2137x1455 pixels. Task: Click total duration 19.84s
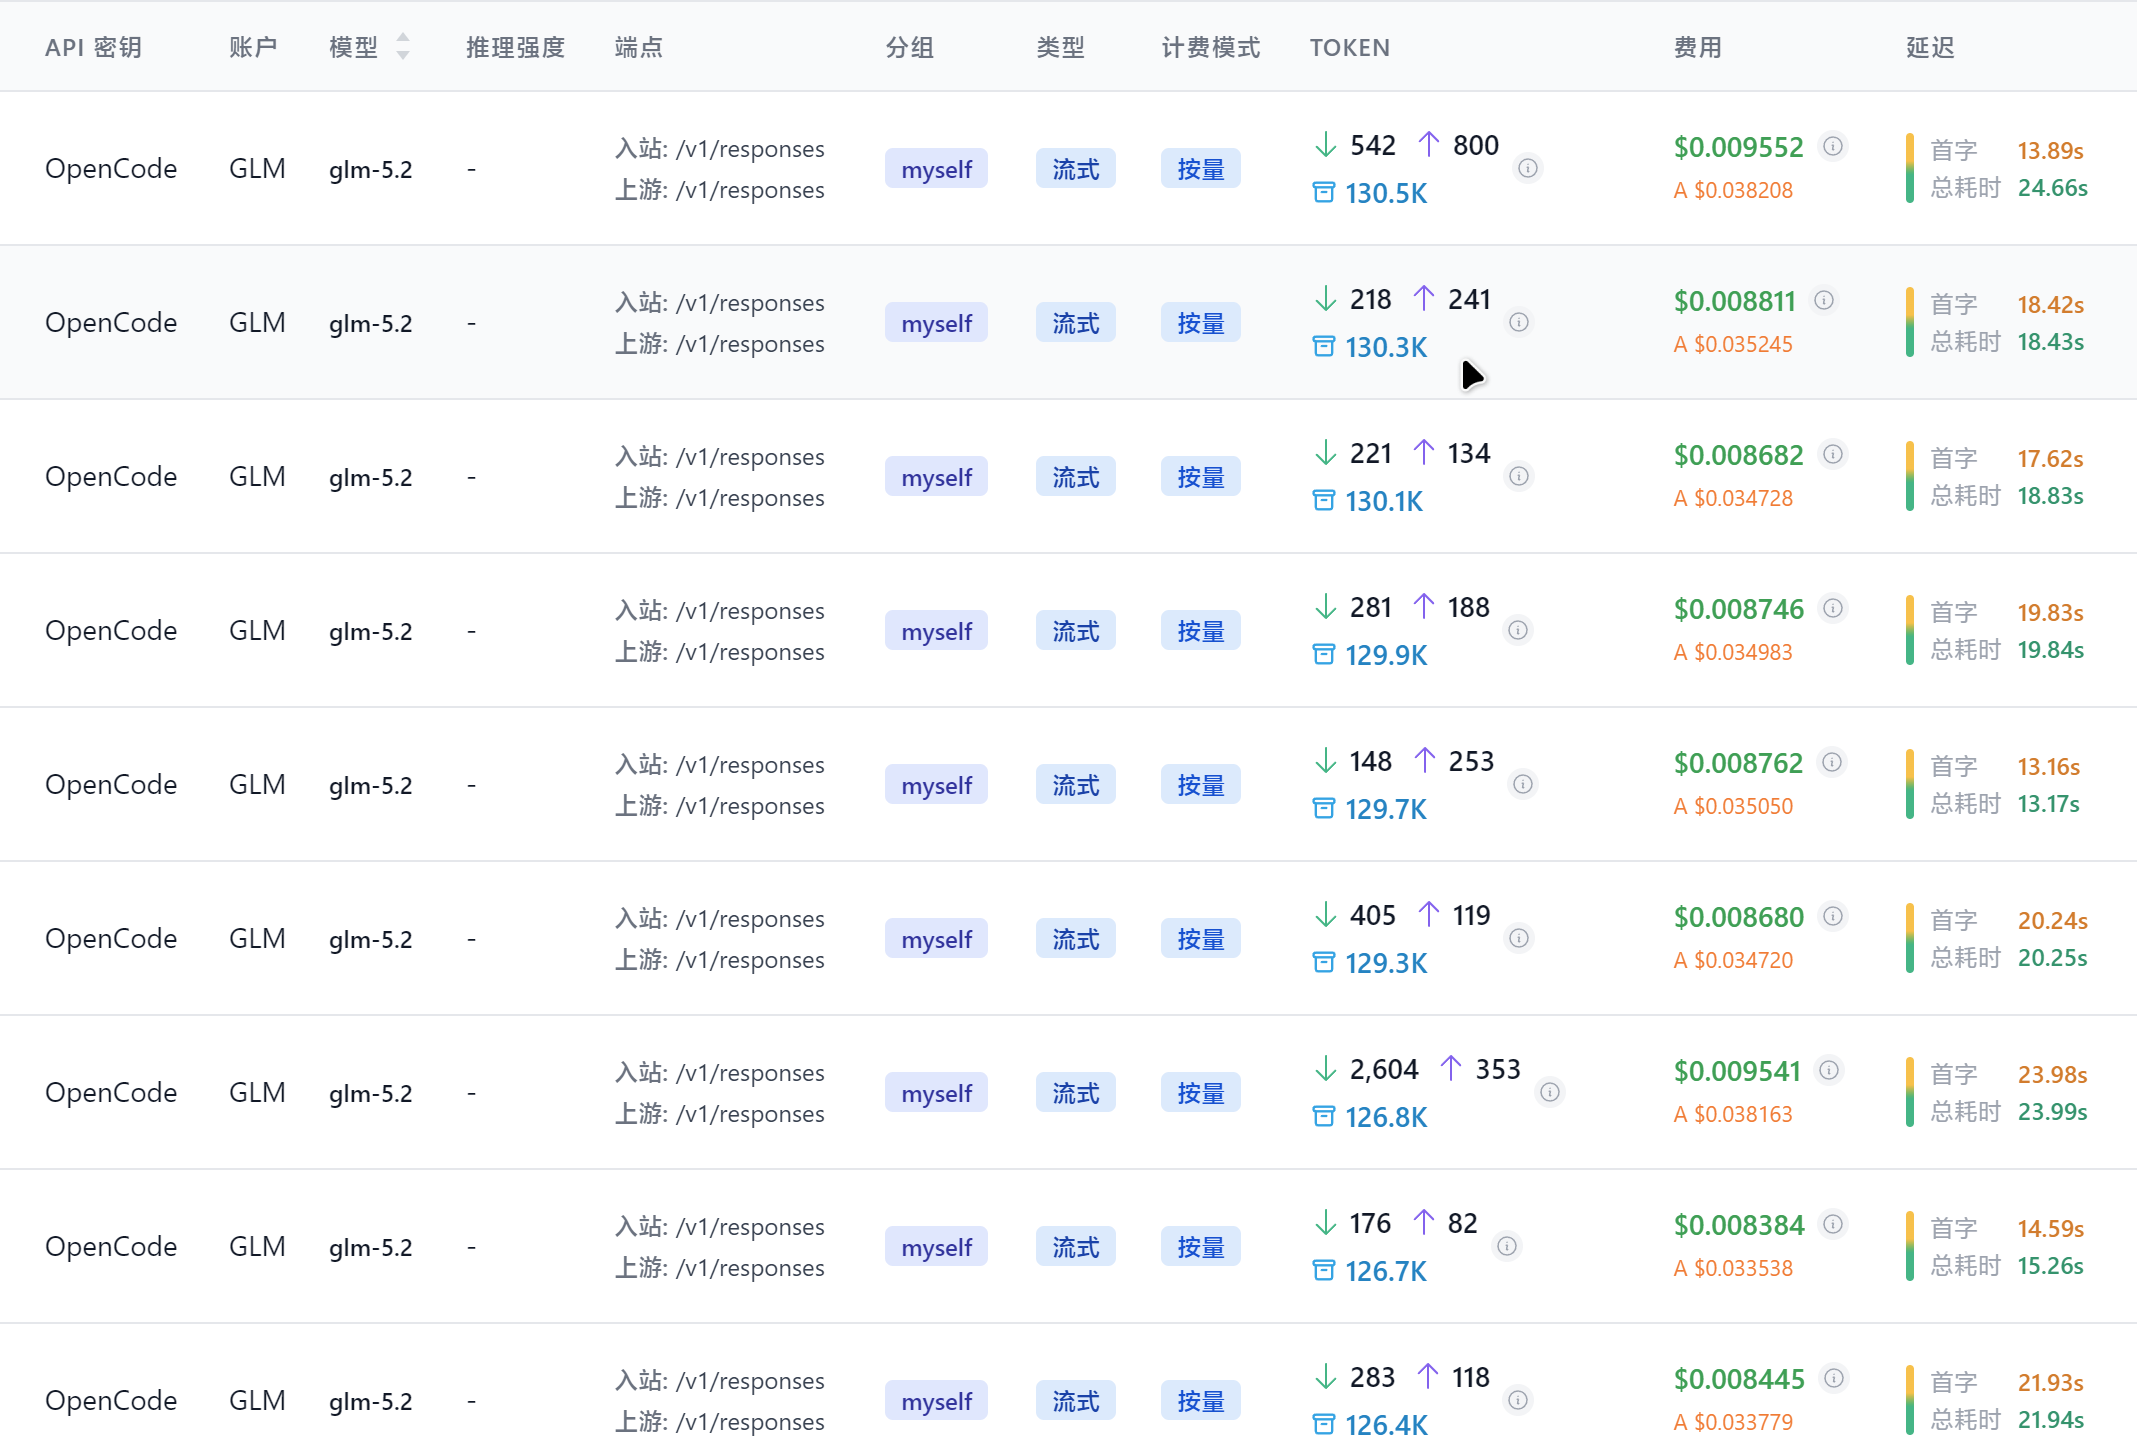tap(2050, 649)
